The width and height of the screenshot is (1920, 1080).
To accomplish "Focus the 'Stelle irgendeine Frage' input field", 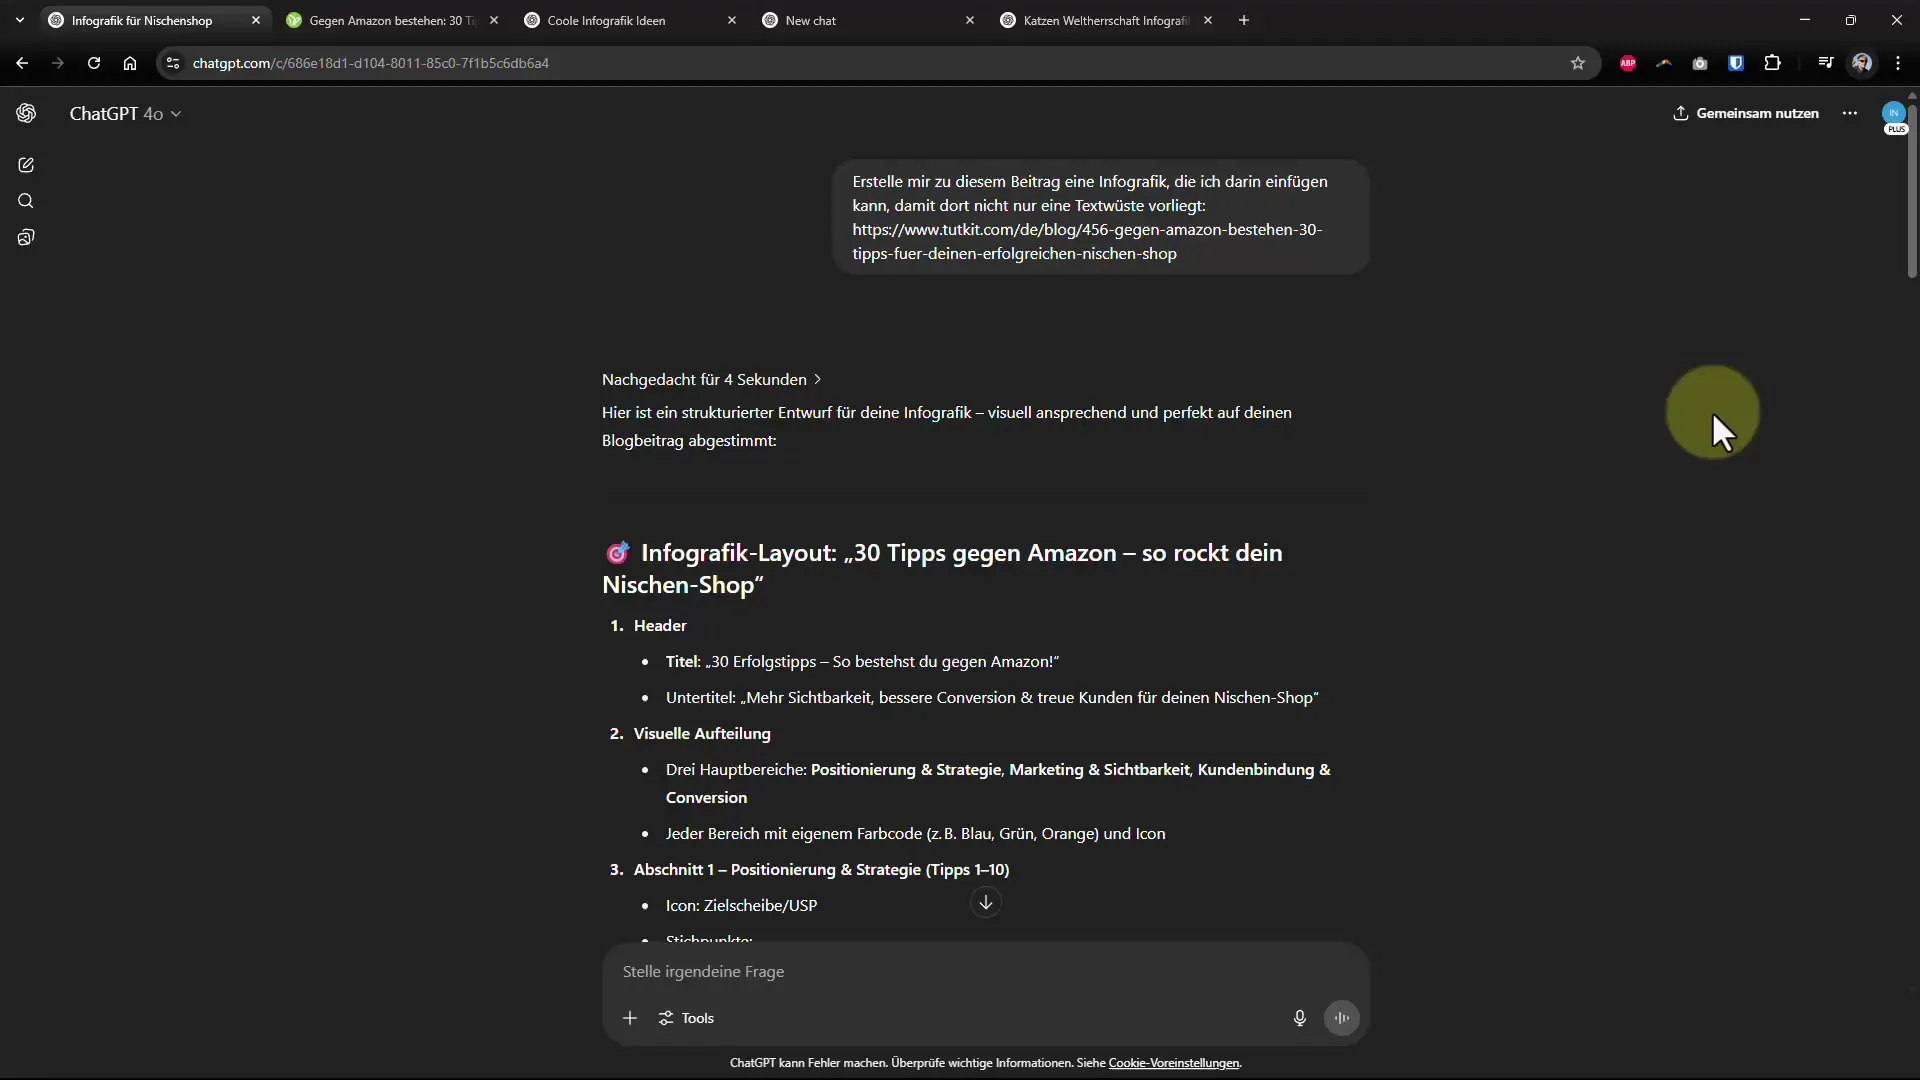I will click(x=985, y=971).
